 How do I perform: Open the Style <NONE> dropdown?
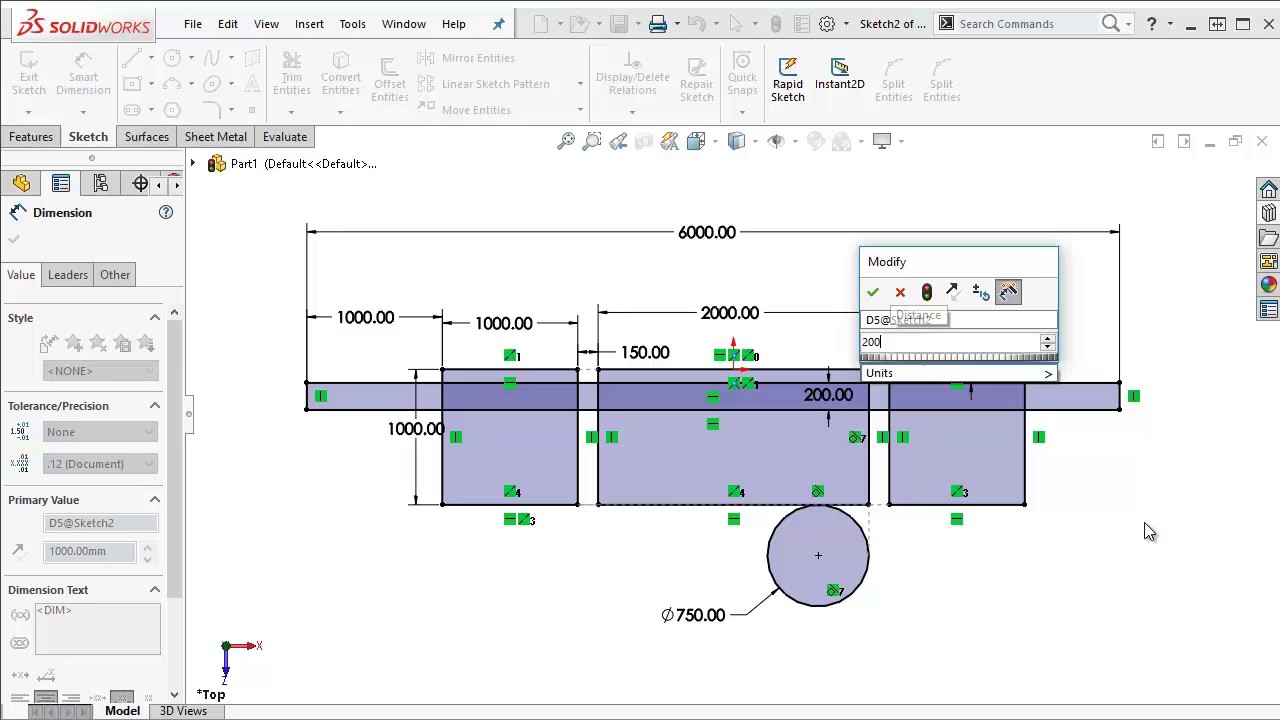point(101,371)
